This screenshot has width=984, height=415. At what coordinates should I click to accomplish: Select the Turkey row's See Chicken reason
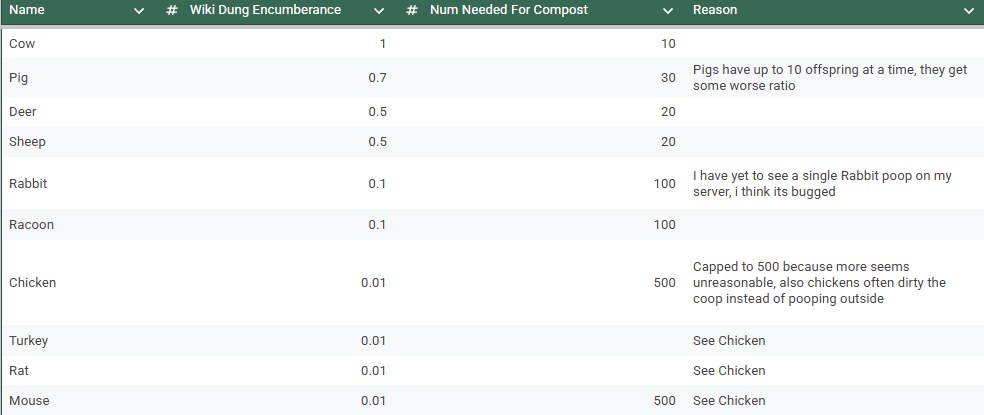pos(729,341)
